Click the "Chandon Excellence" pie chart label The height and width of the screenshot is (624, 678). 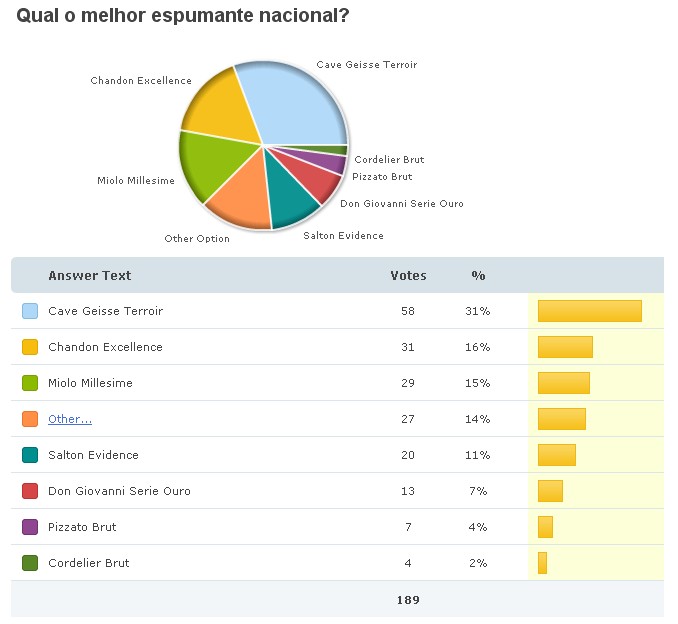tap(141, 80)
